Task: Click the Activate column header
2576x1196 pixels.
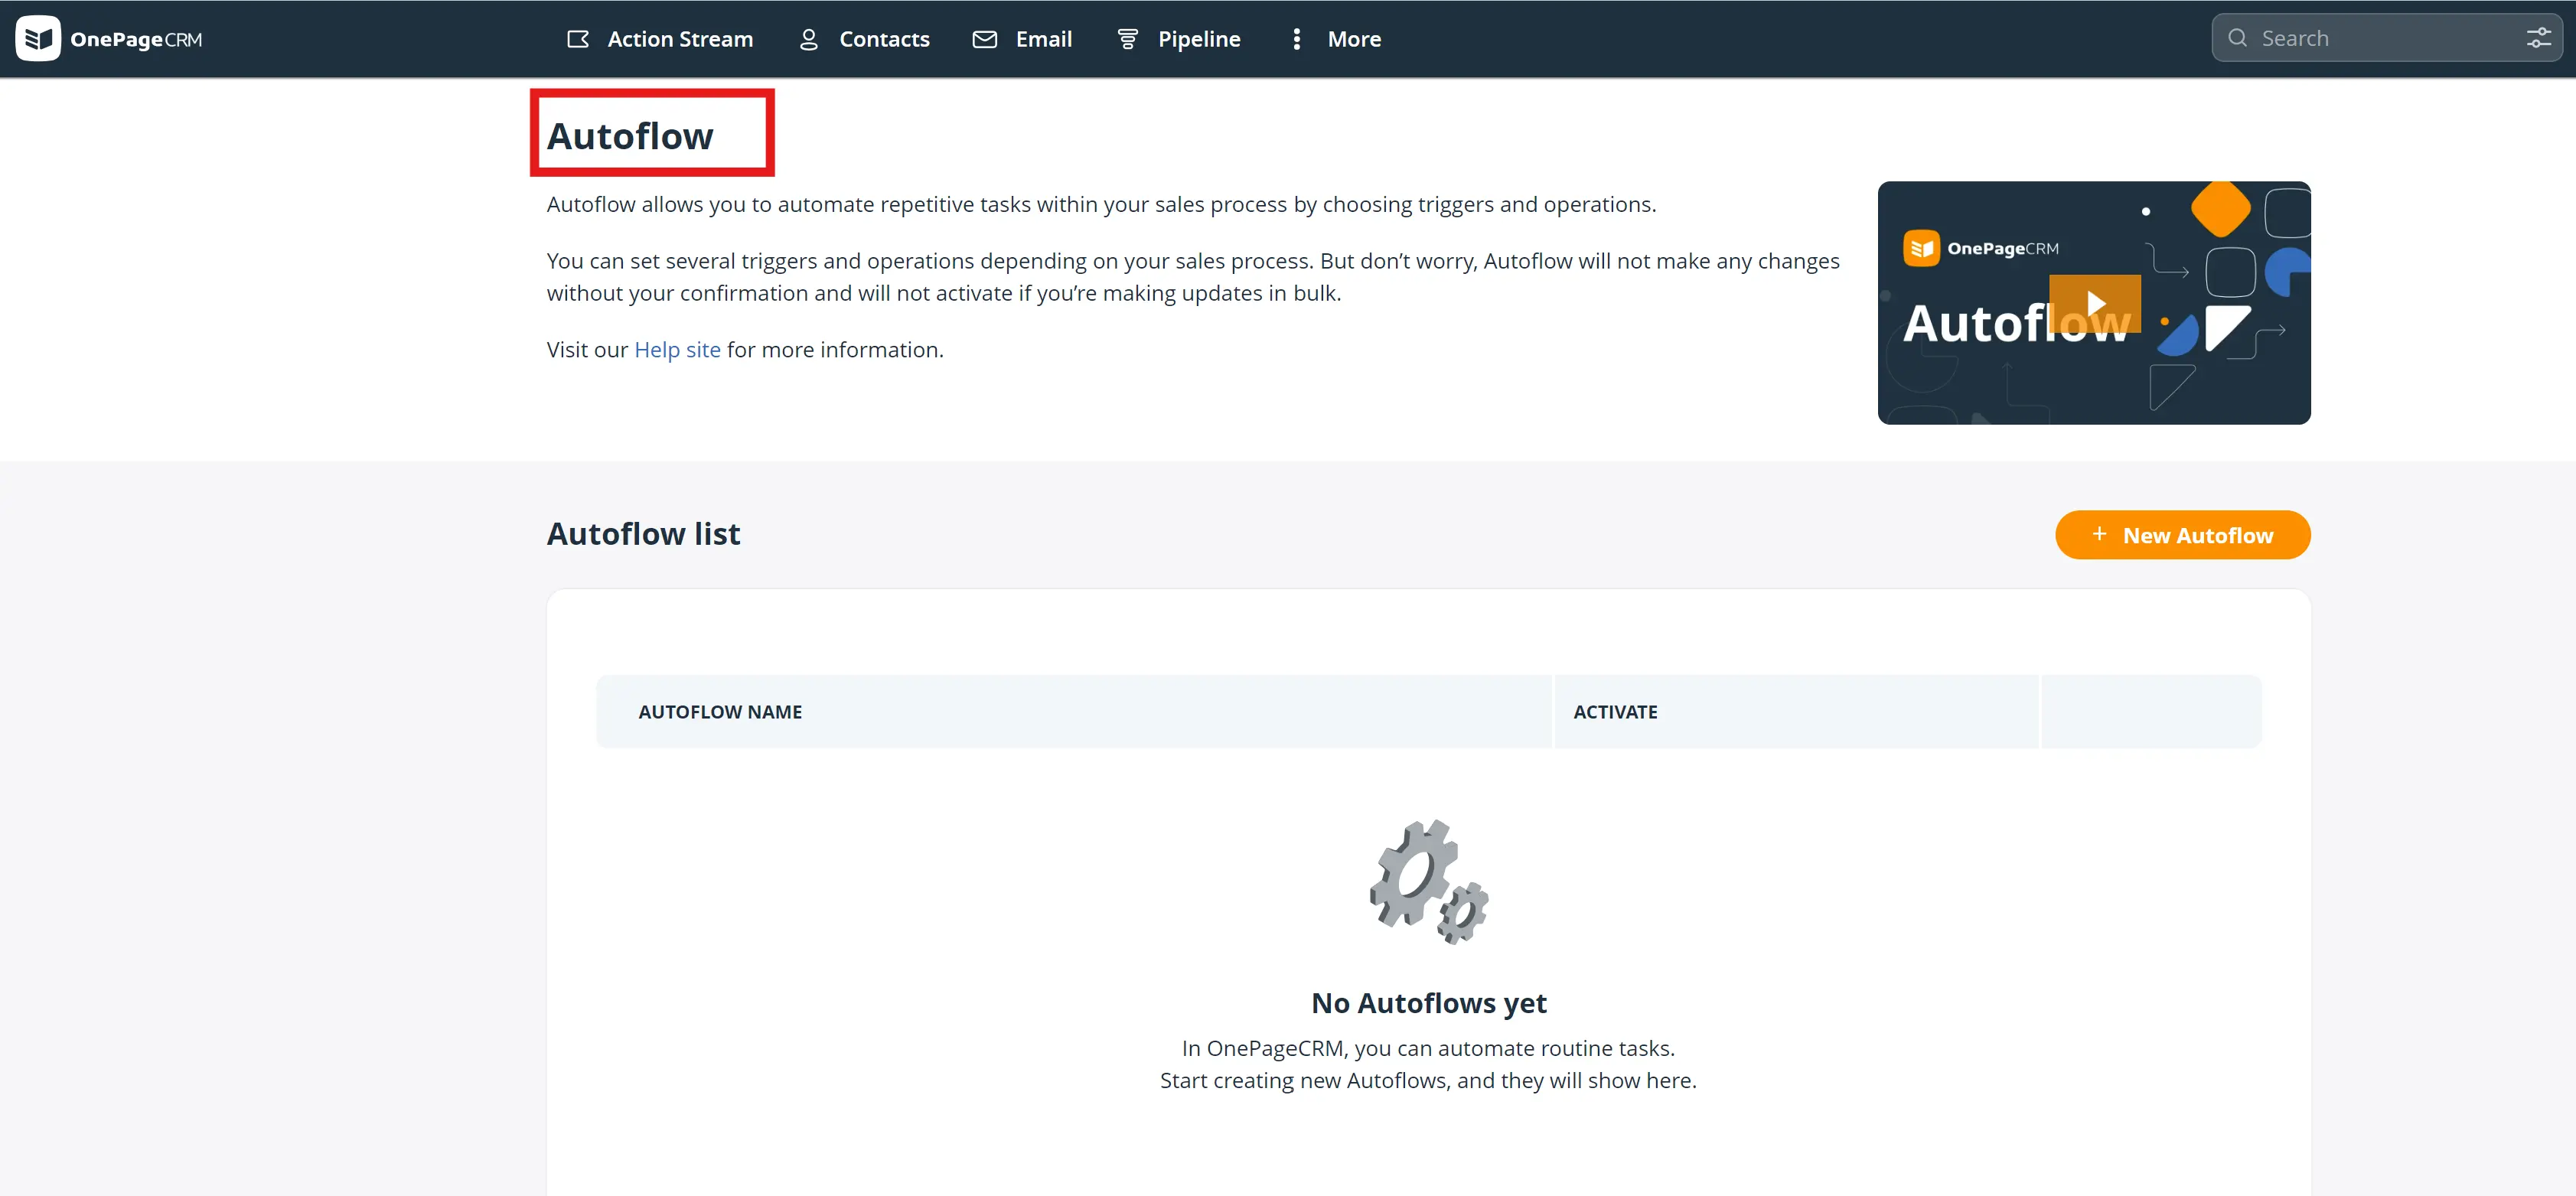Action: 1615,712
